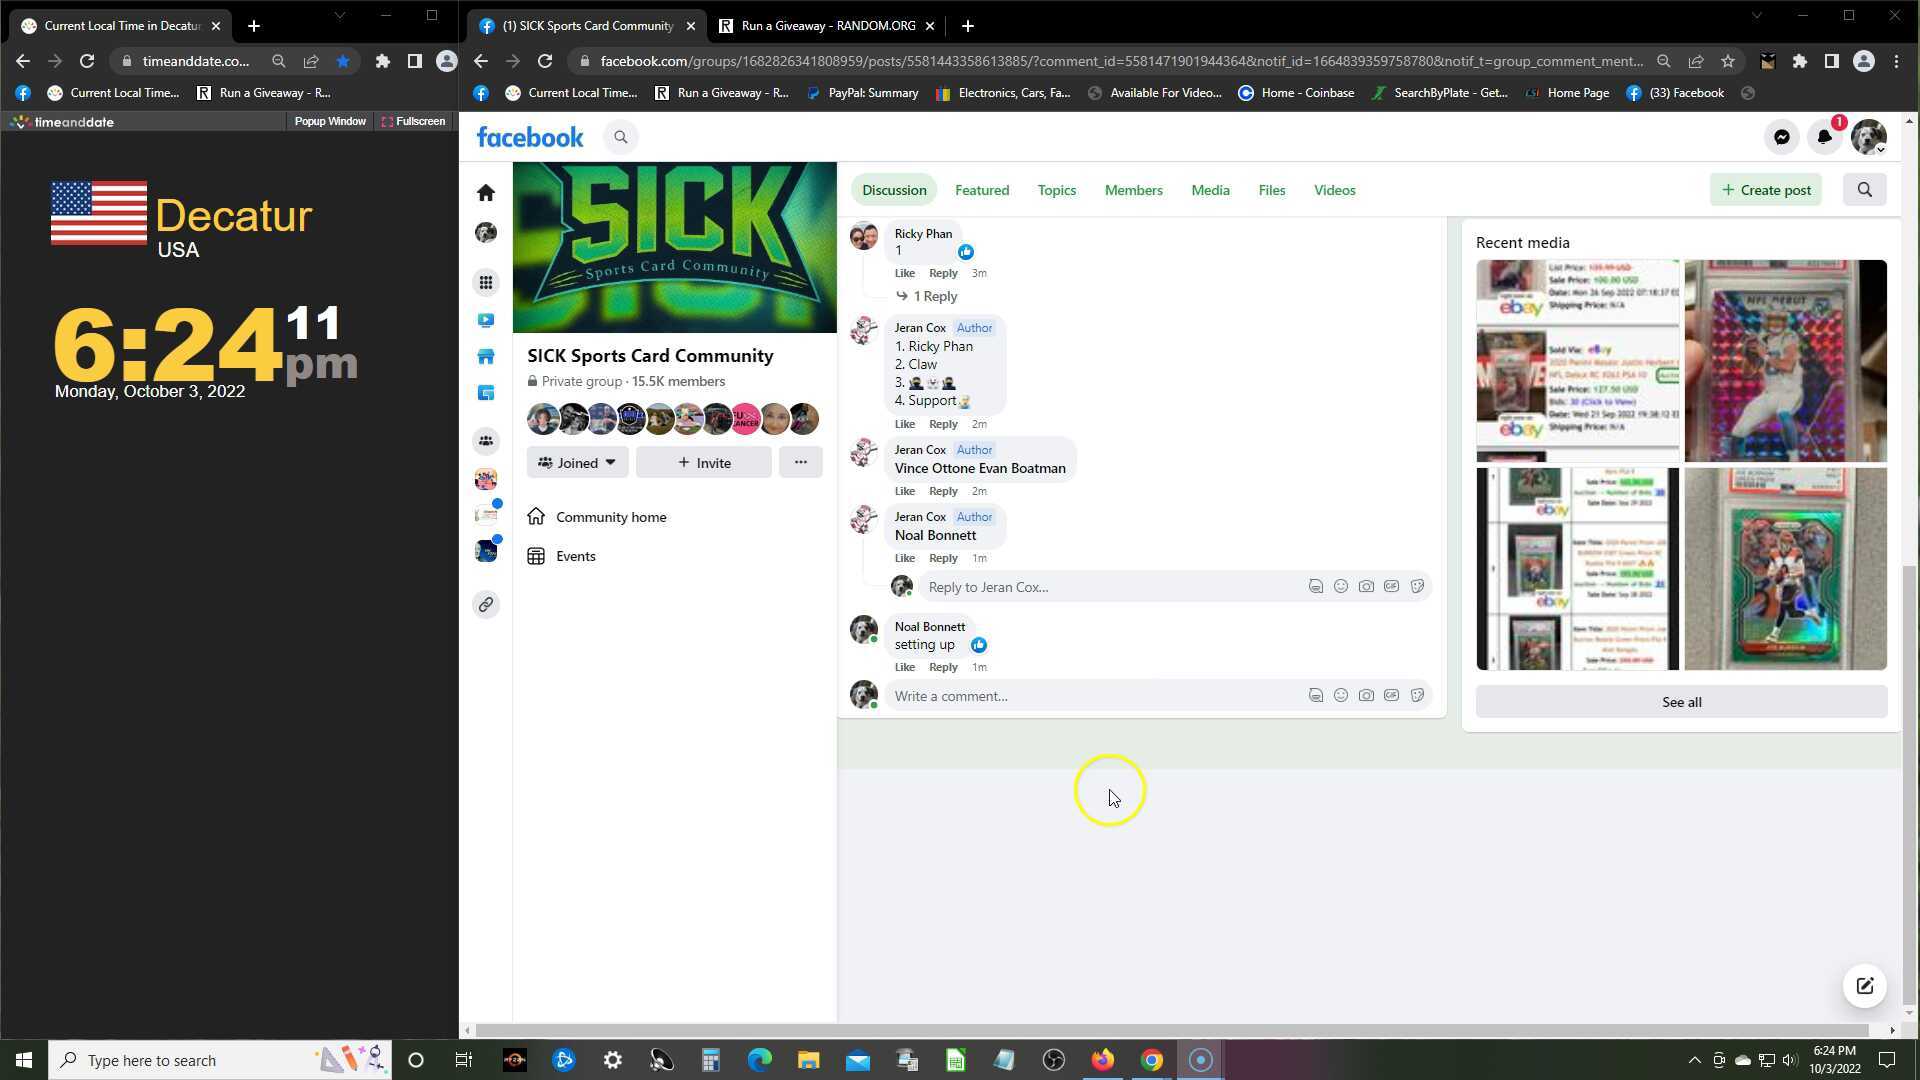Open group more options ellipsis

tap(800, 463)
